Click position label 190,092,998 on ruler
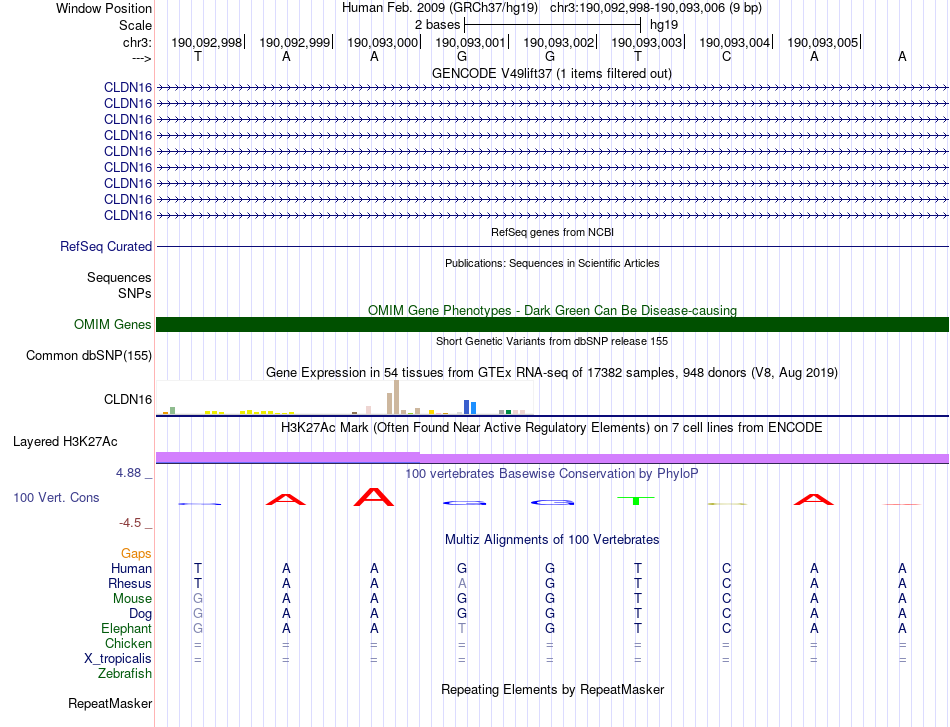Viewport: 950px width, 727px height. (x=207, y=42)
